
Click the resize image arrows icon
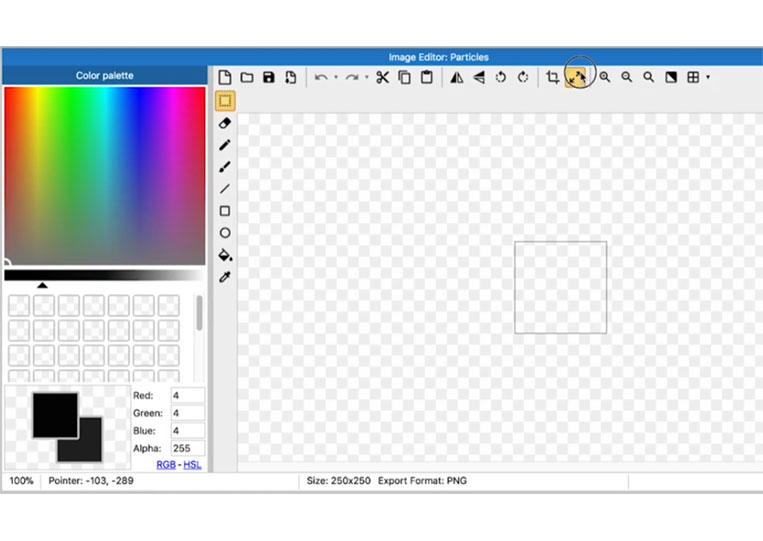(576, 77)
